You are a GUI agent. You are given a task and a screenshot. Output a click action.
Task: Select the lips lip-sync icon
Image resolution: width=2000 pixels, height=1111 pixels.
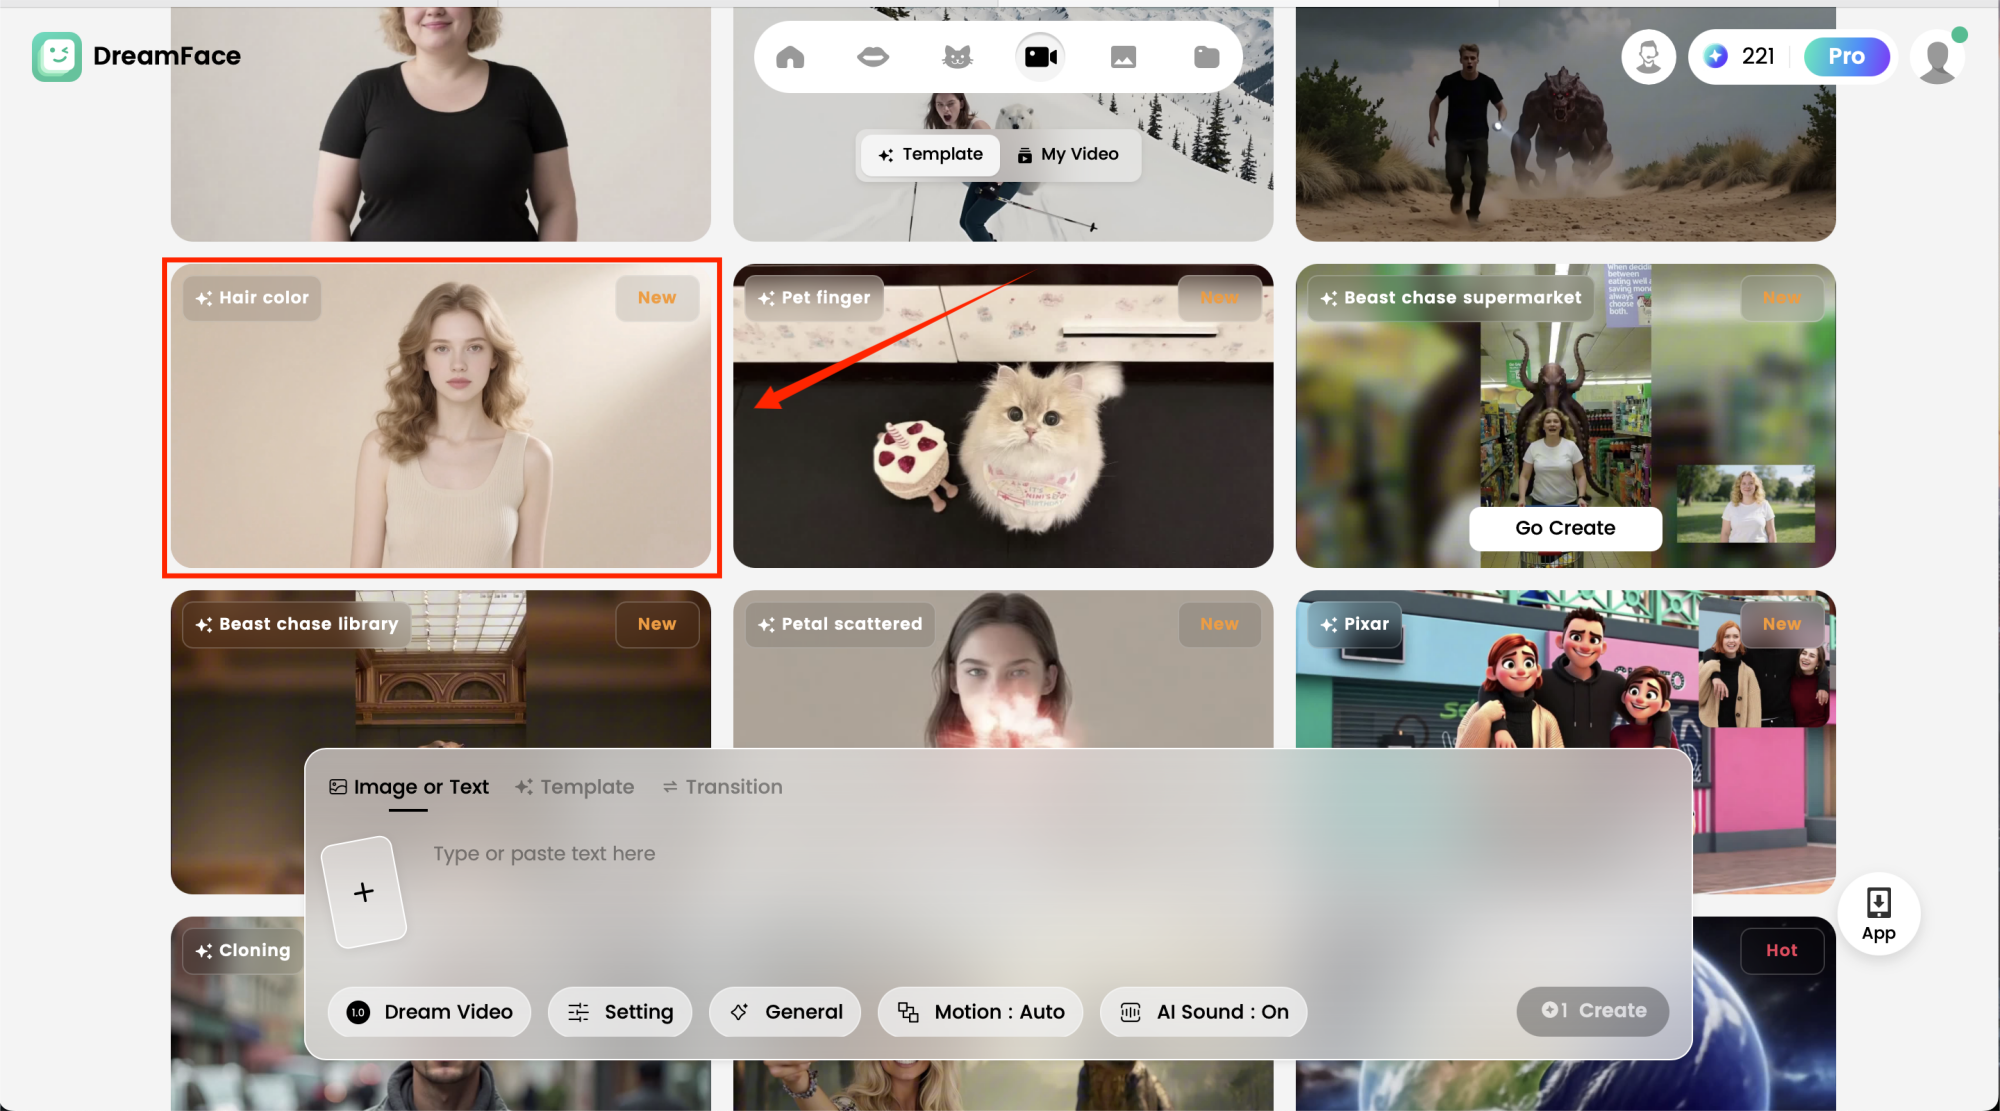tap(873, 57)
